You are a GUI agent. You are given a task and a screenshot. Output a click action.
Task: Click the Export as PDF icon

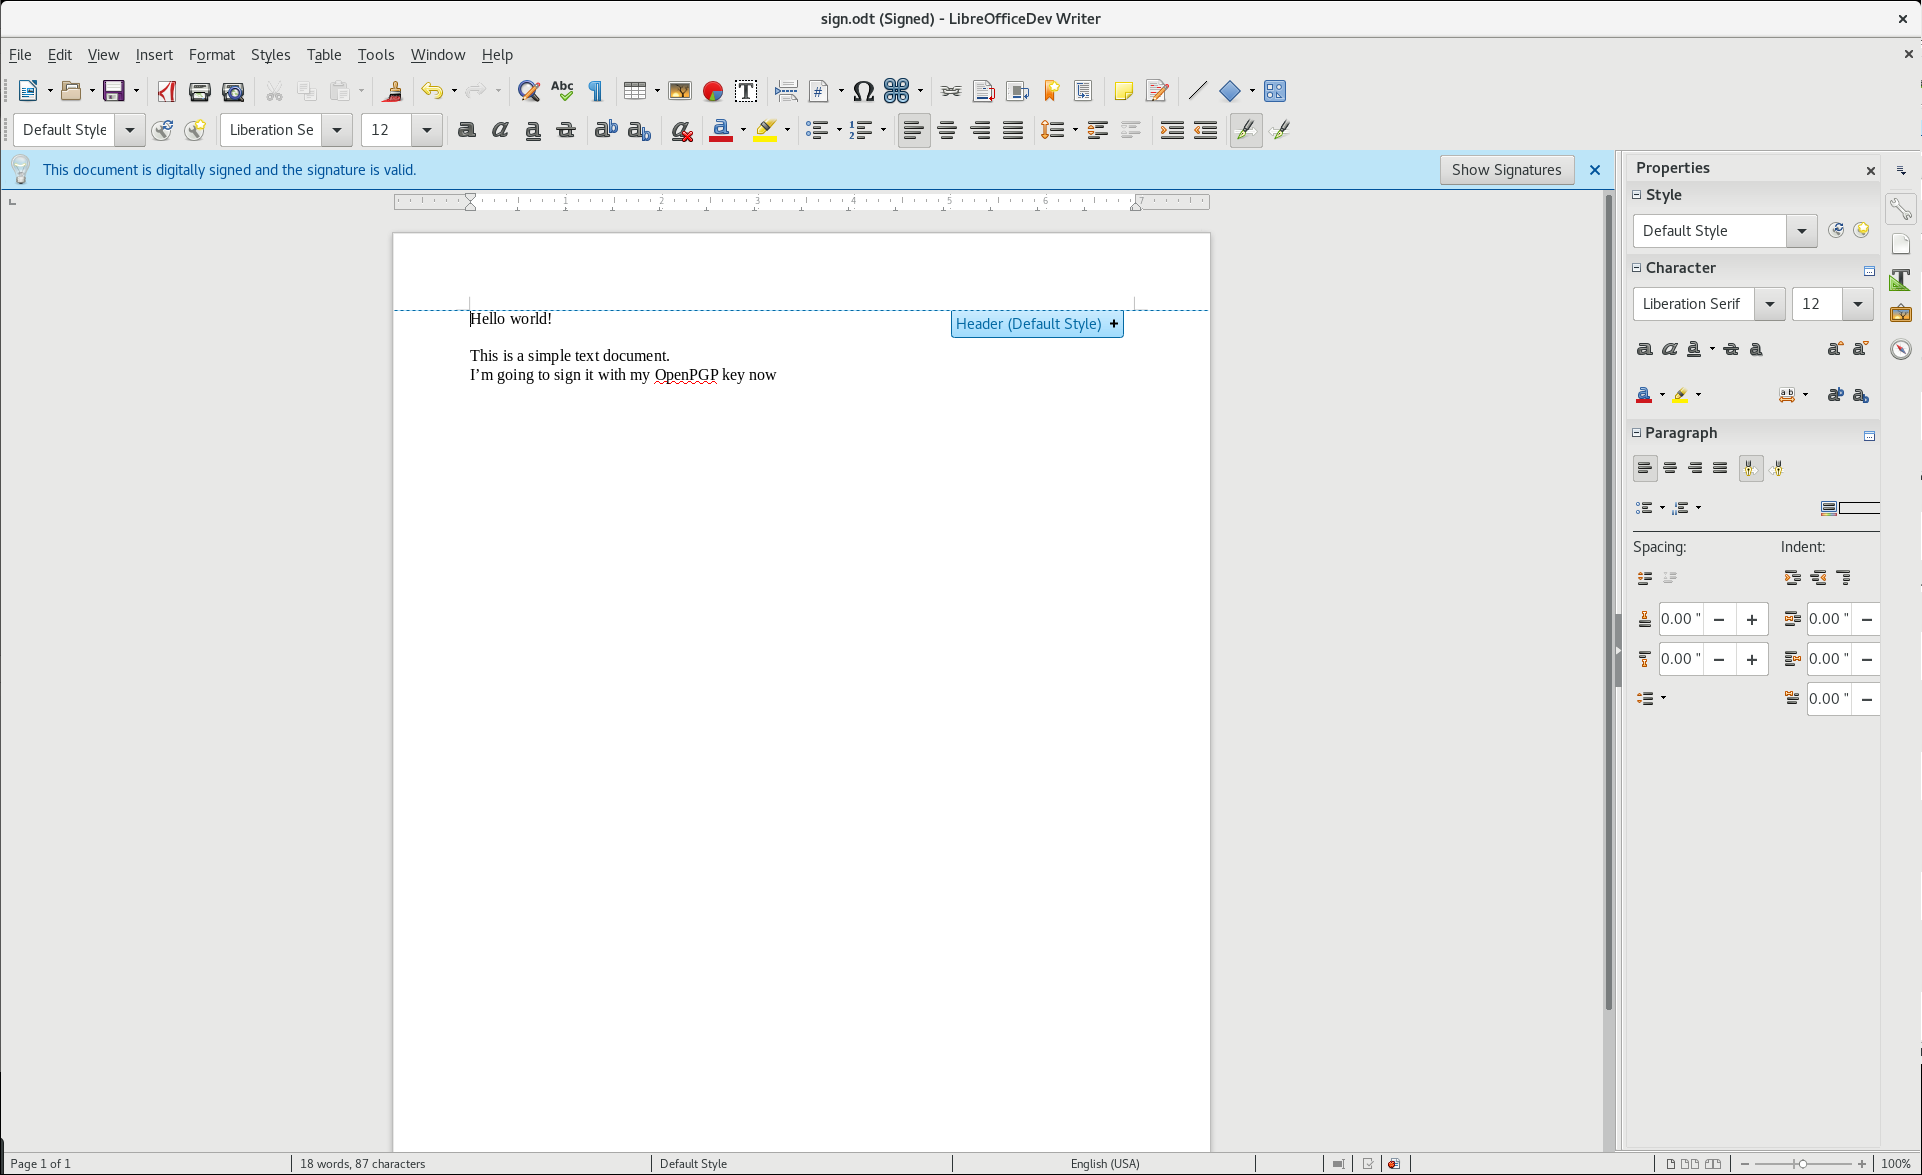click(166, 91)
